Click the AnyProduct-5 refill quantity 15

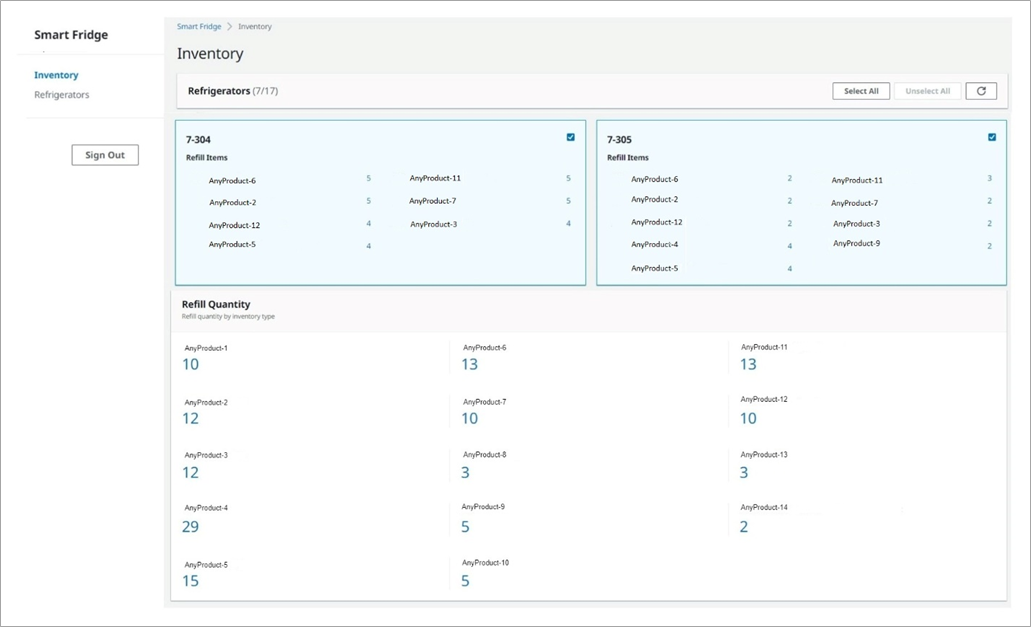190,581
